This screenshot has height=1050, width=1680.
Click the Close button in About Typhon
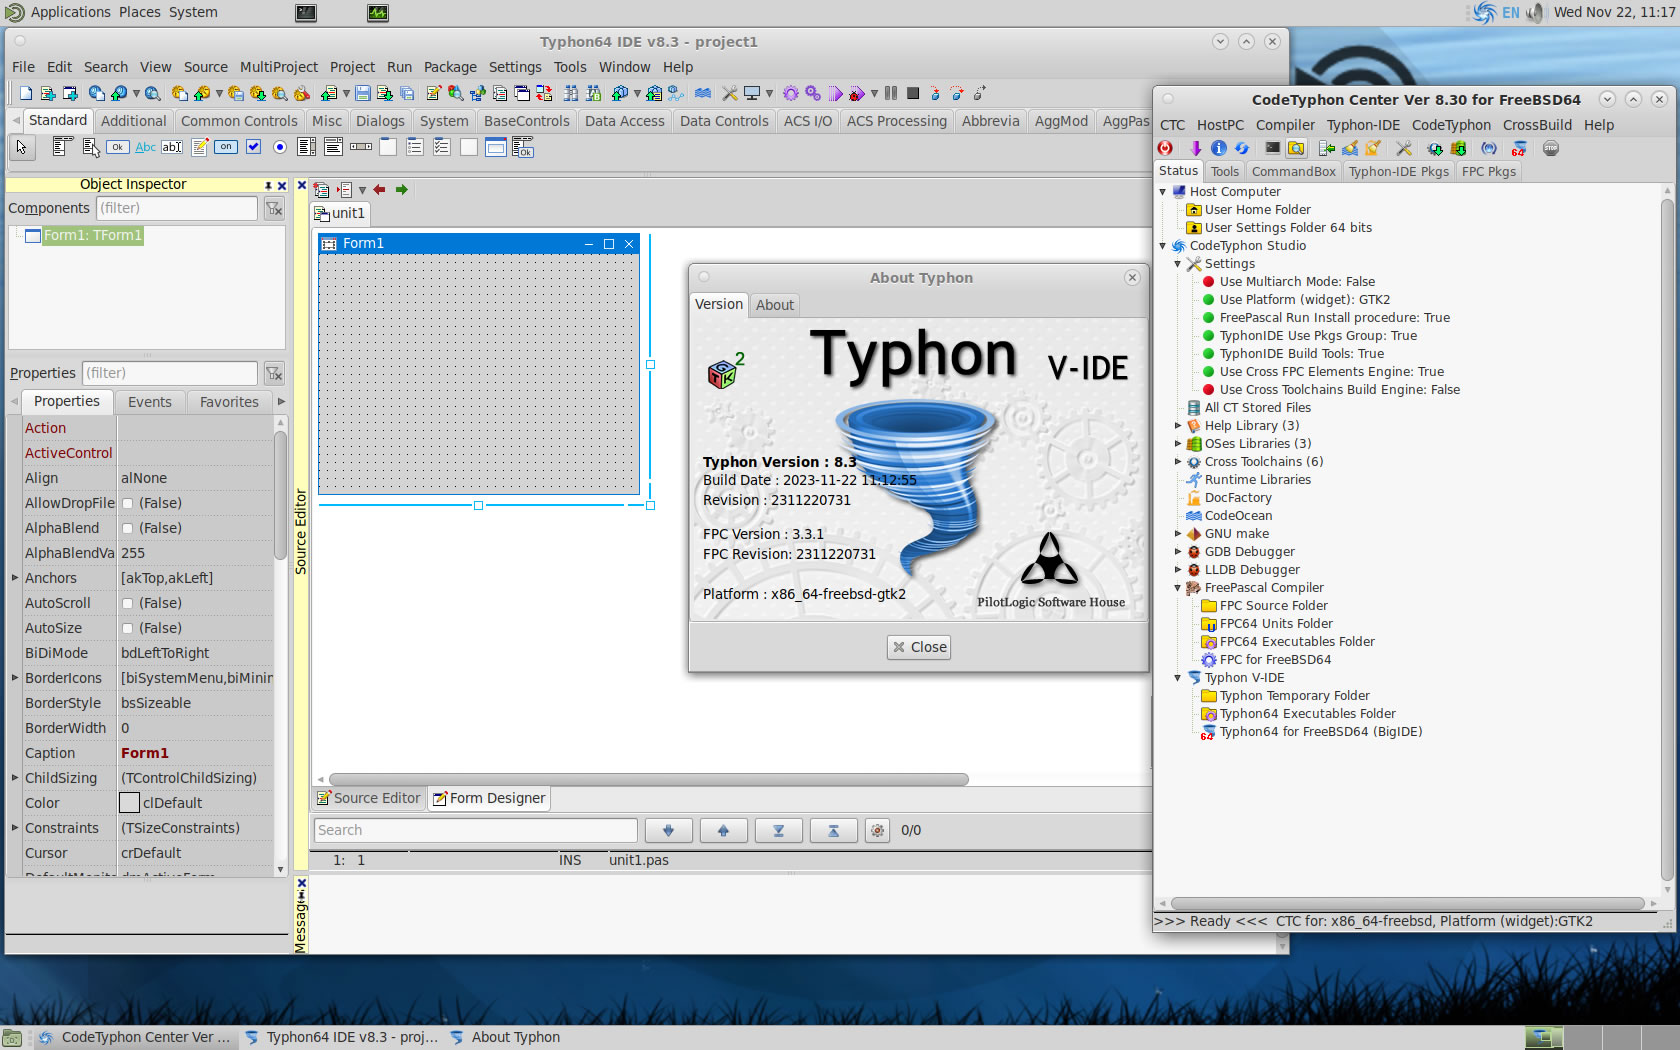pyautogui.click(x=919, y=647)
